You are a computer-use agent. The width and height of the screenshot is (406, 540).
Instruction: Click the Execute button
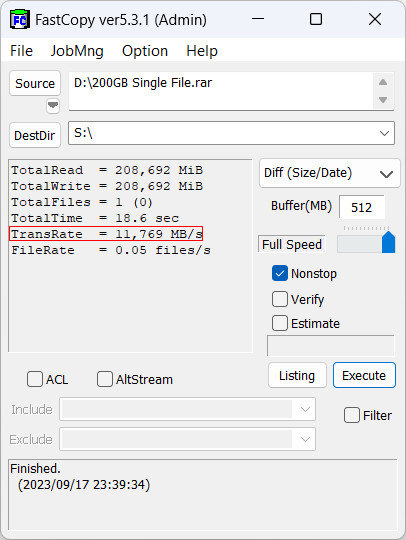point(364,375)
